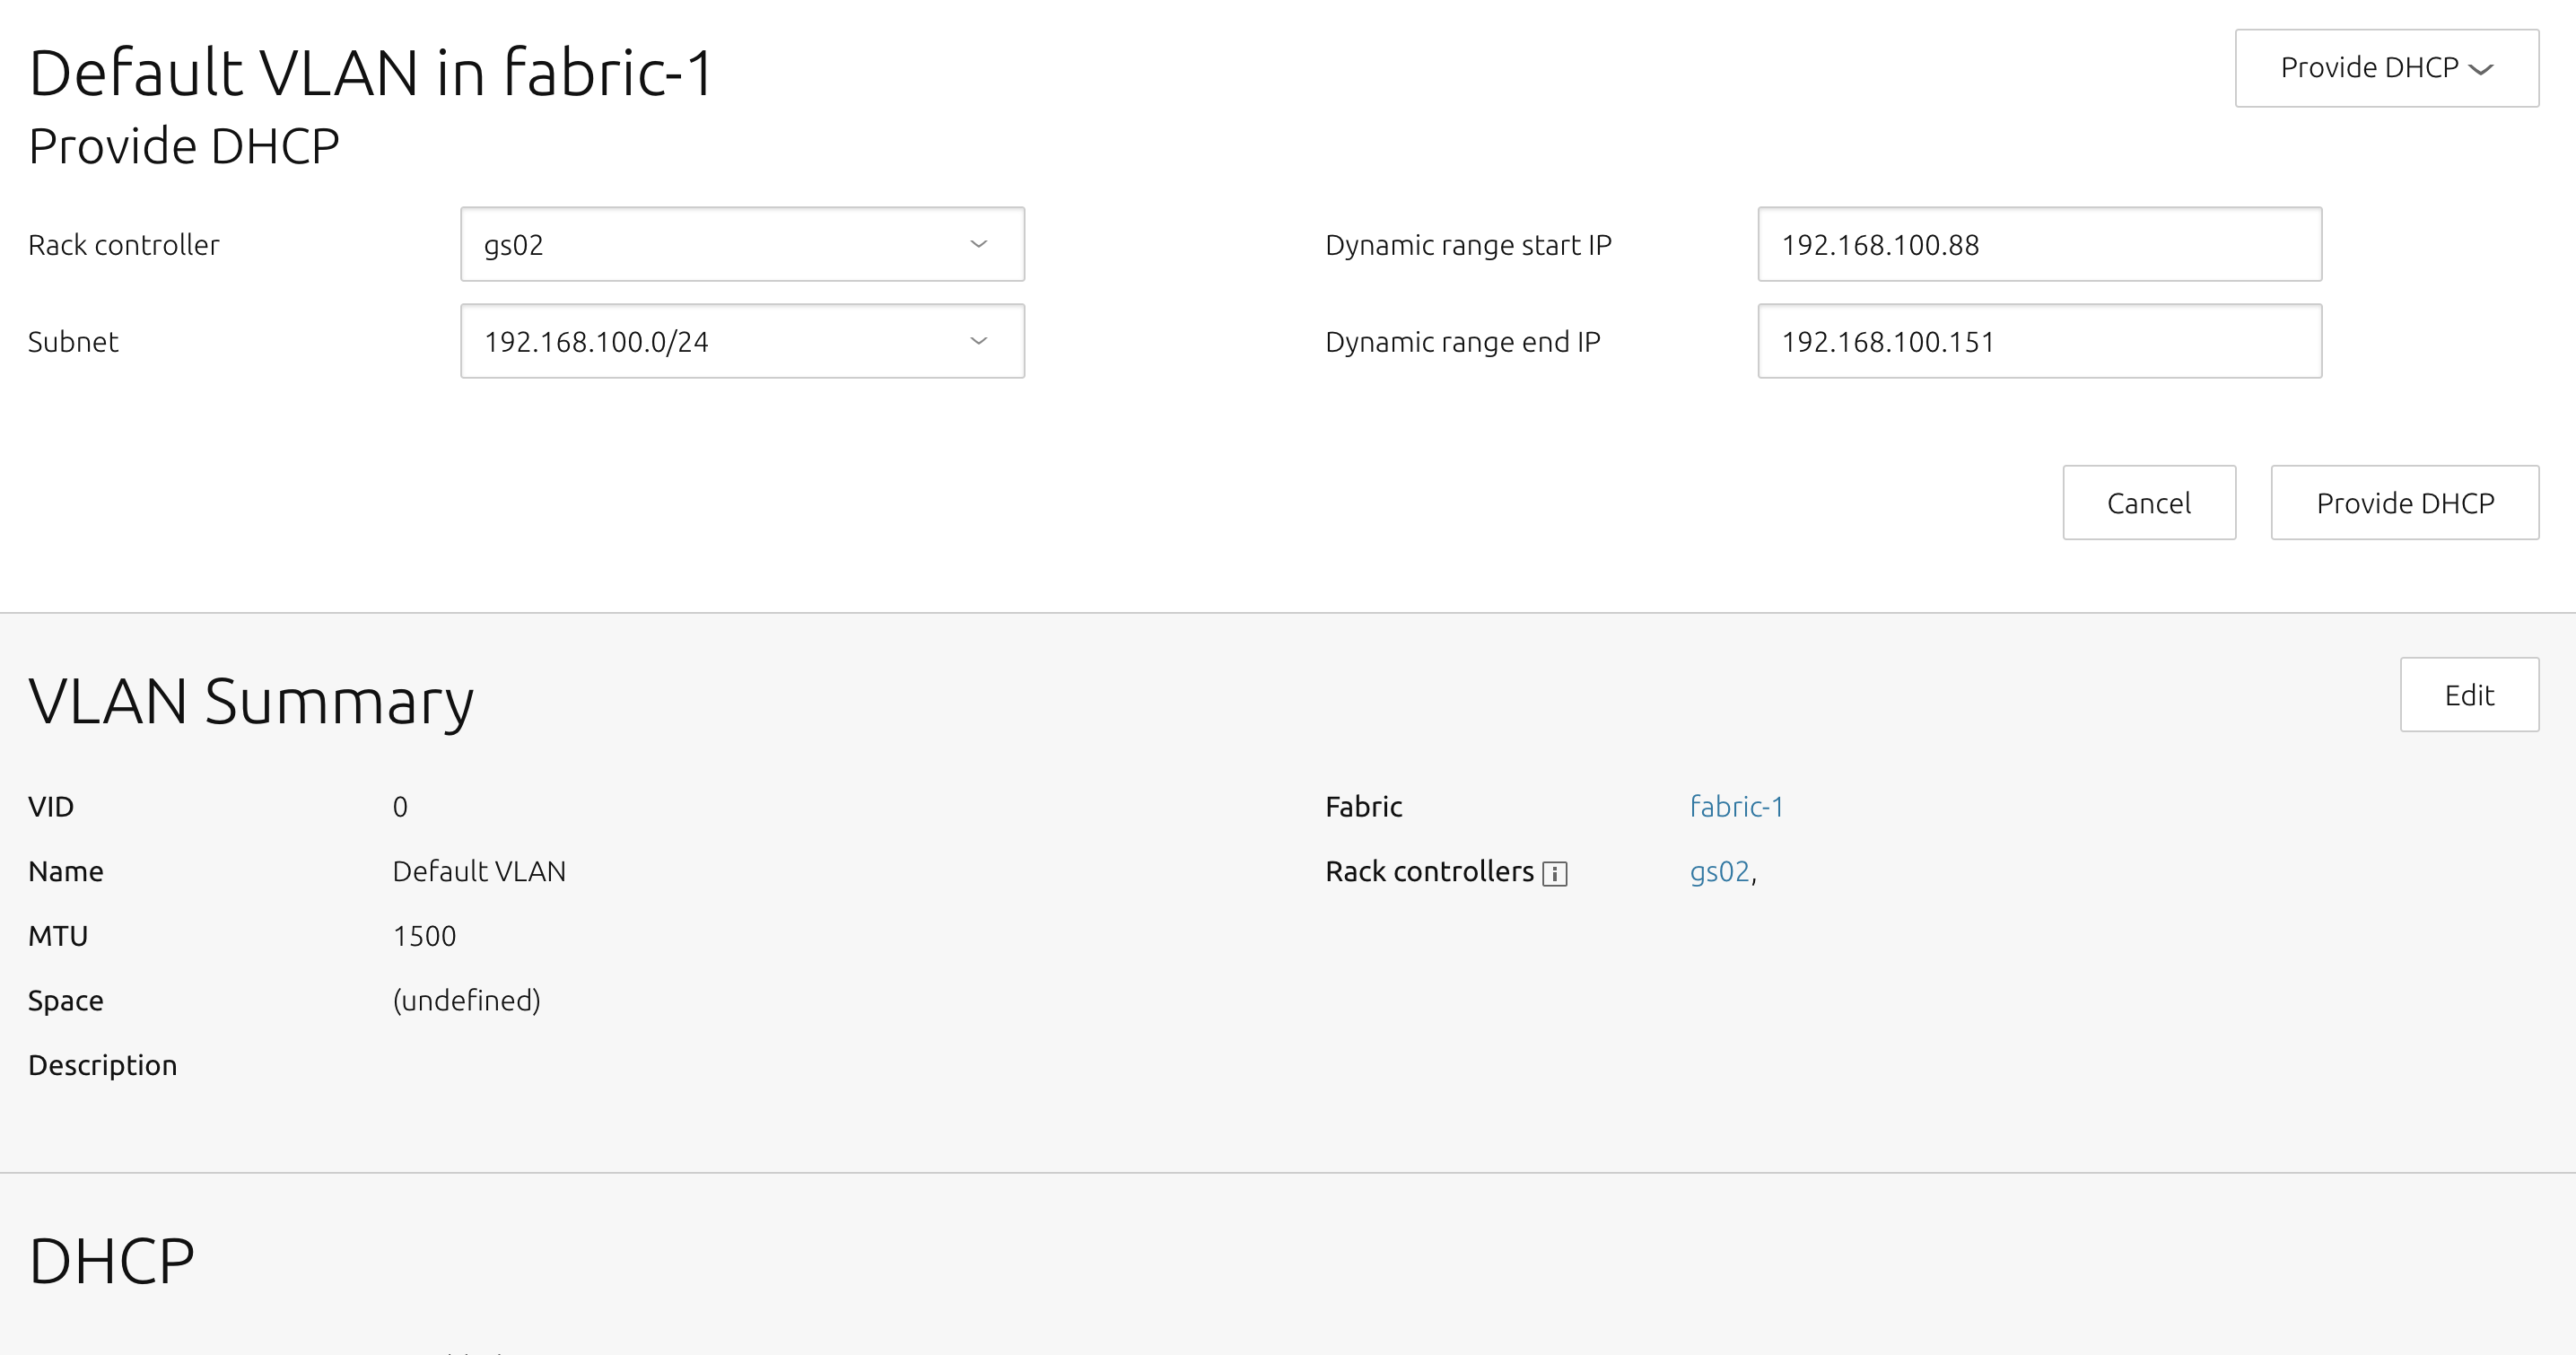Click the Subnet field label
Image resolution: width=2576 pixels, height=1355 pixels.
coord(73,342)
